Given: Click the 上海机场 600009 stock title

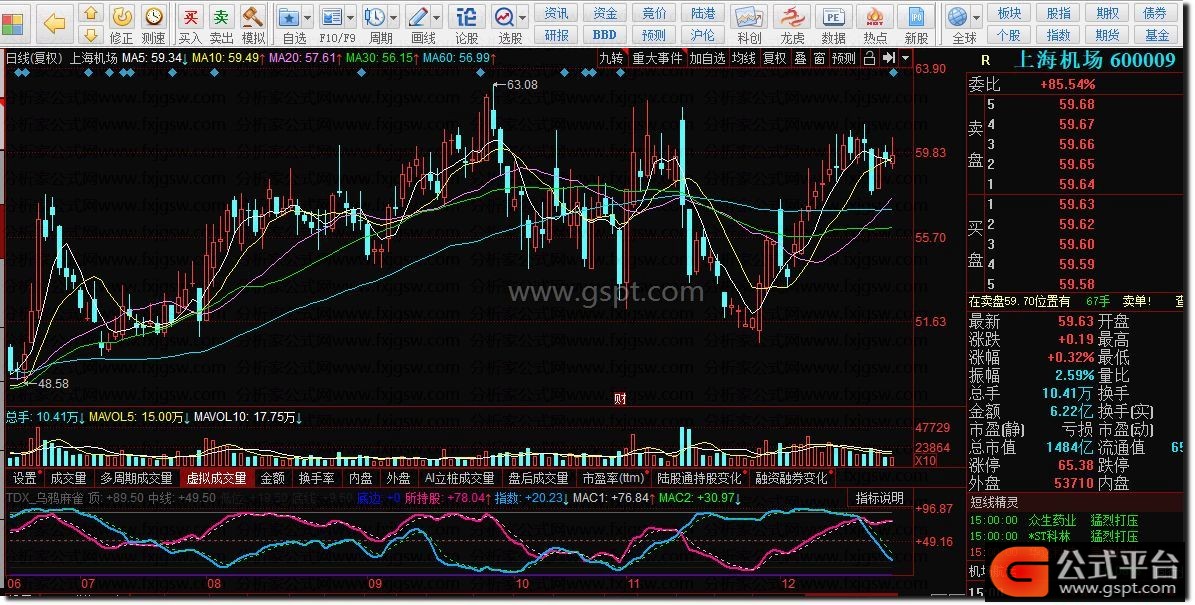Looking at the screenshot, I should point(1094,60).
